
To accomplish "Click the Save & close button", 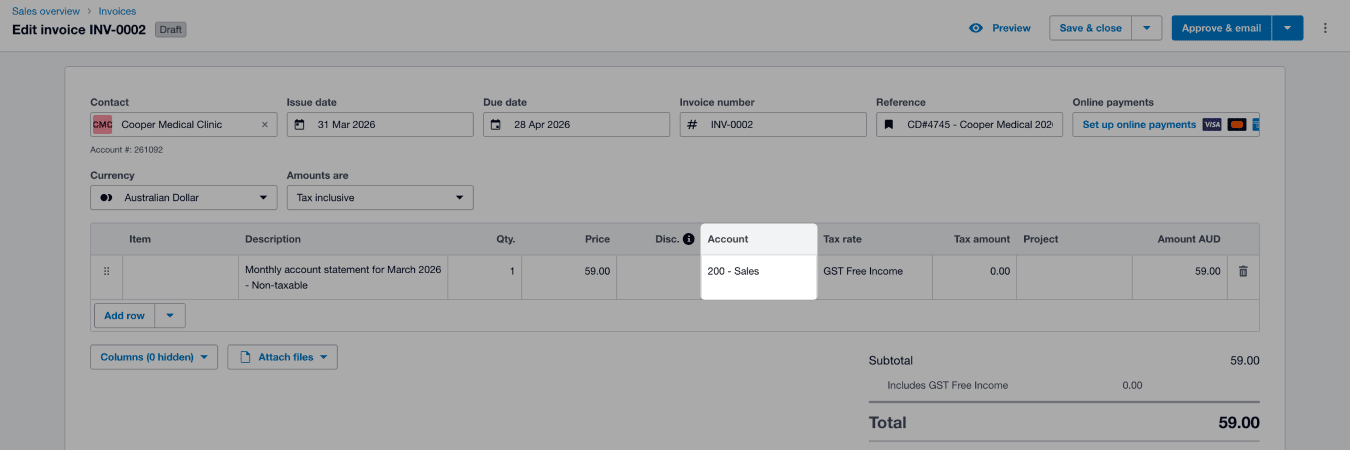I will (1091, 28).
